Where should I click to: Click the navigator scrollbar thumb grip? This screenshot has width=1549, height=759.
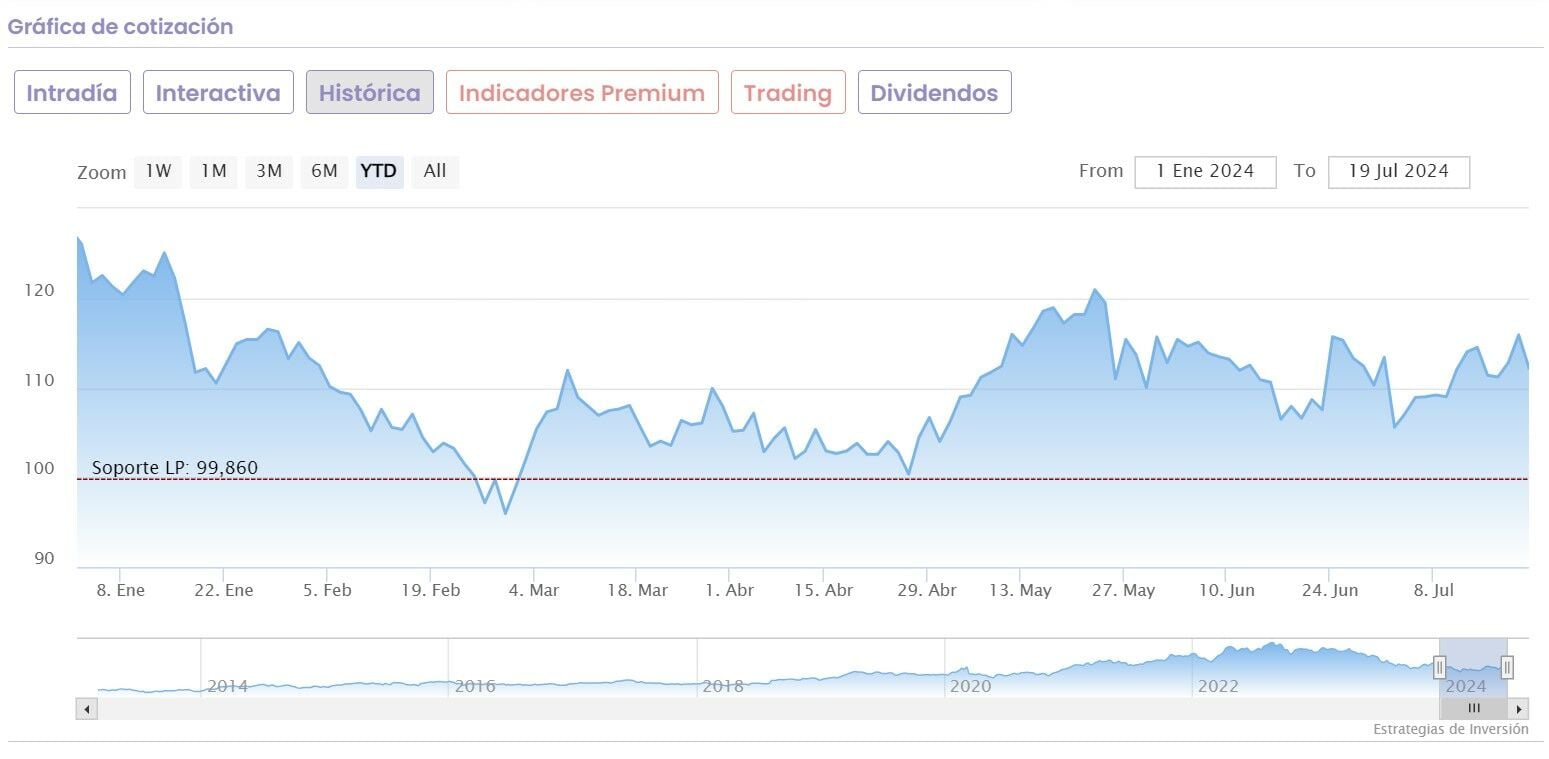pyautogui.click(x=1473, y=708)
